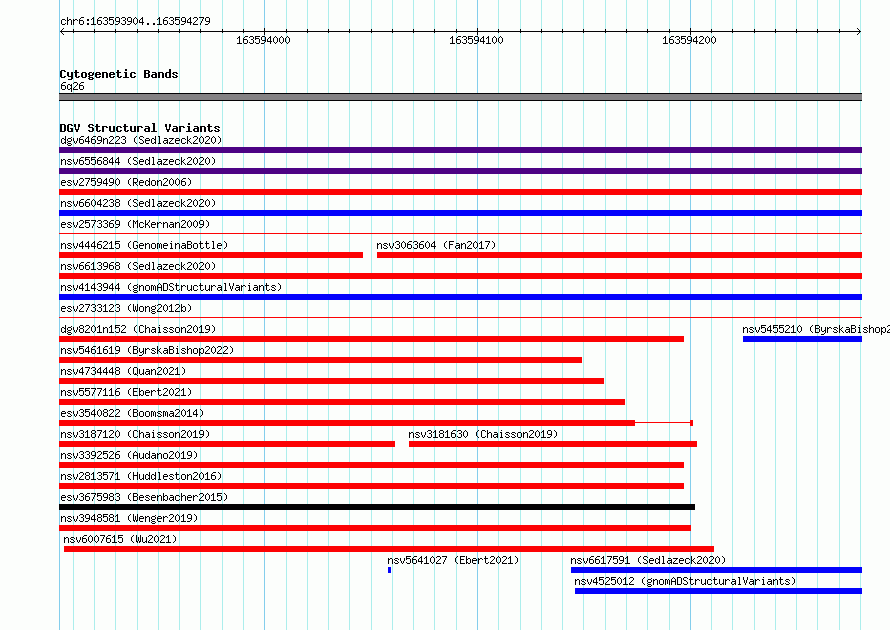Click nsv6604238 (Sedlazeck2020) label
The image size is (890, 630).
138,203
